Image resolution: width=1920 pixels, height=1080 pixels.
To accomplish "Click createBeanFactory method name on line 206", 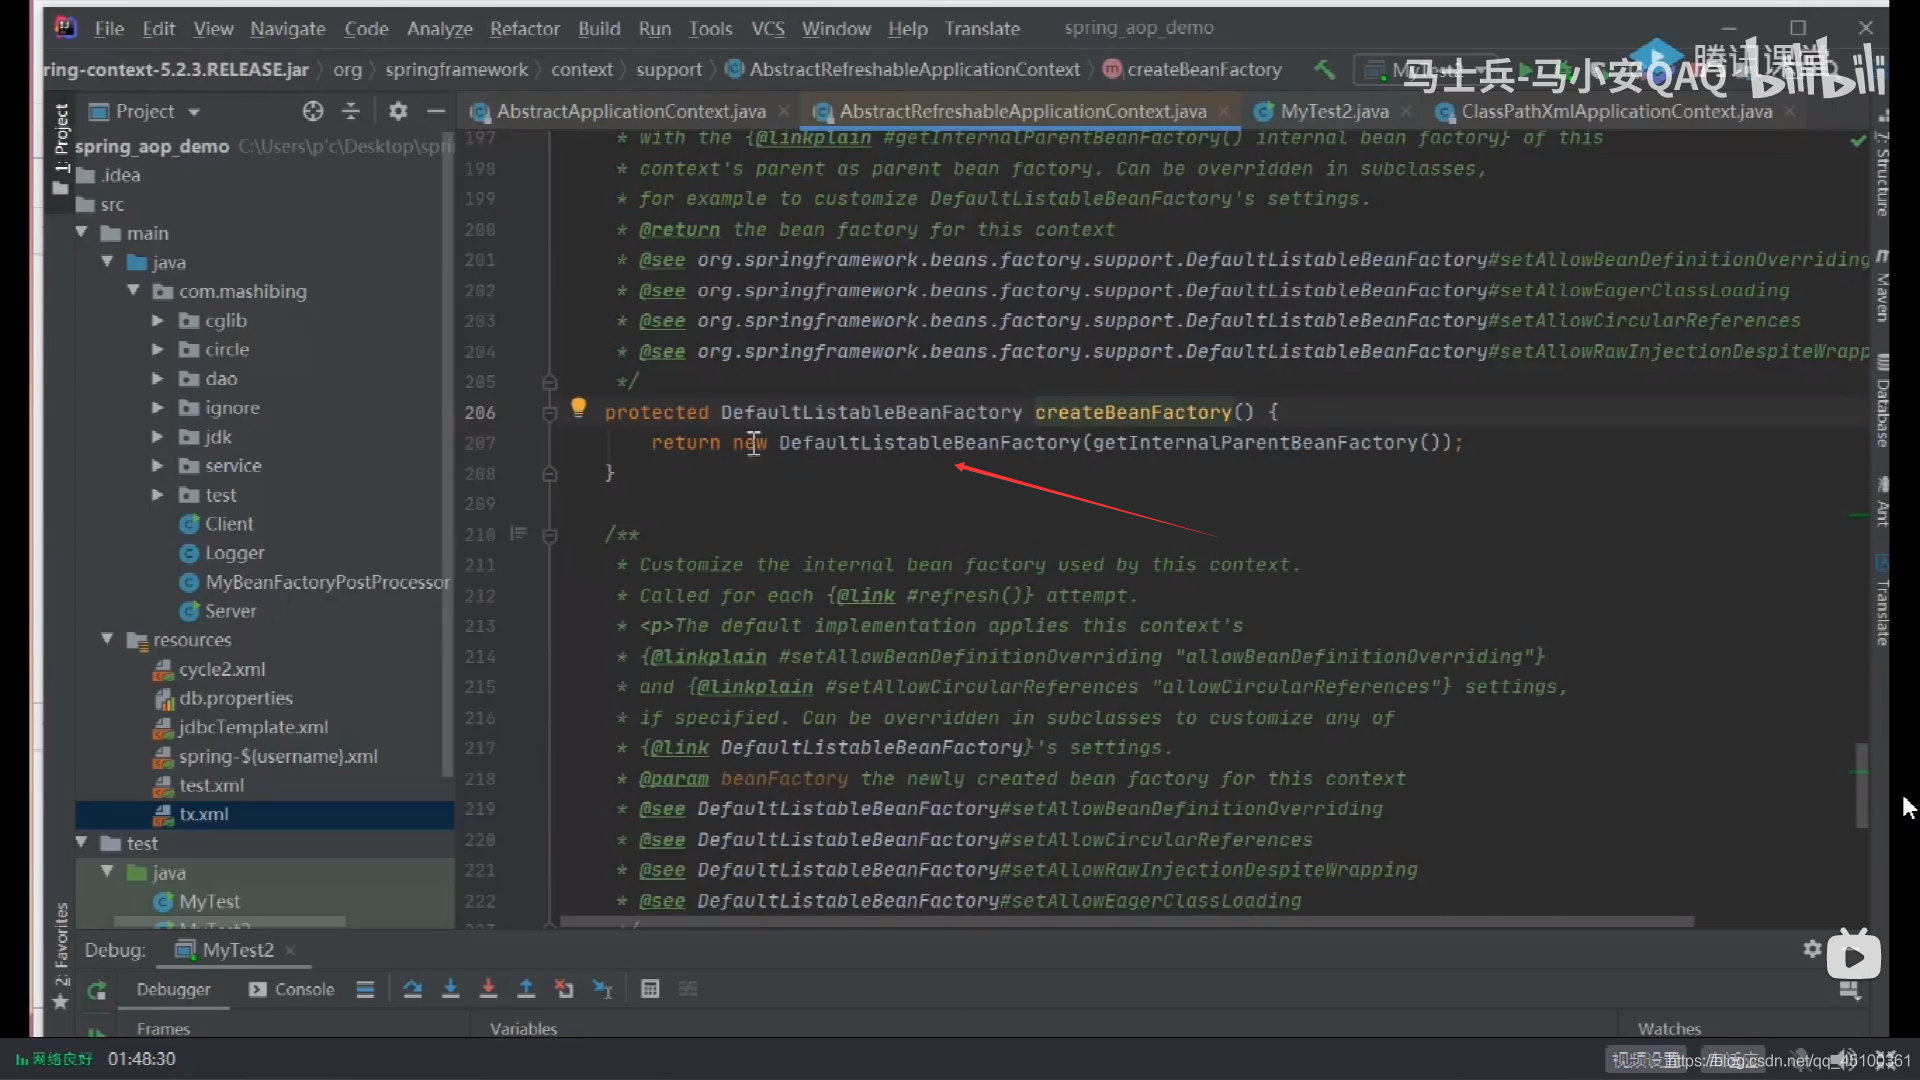I will (x=1133, y=412).
